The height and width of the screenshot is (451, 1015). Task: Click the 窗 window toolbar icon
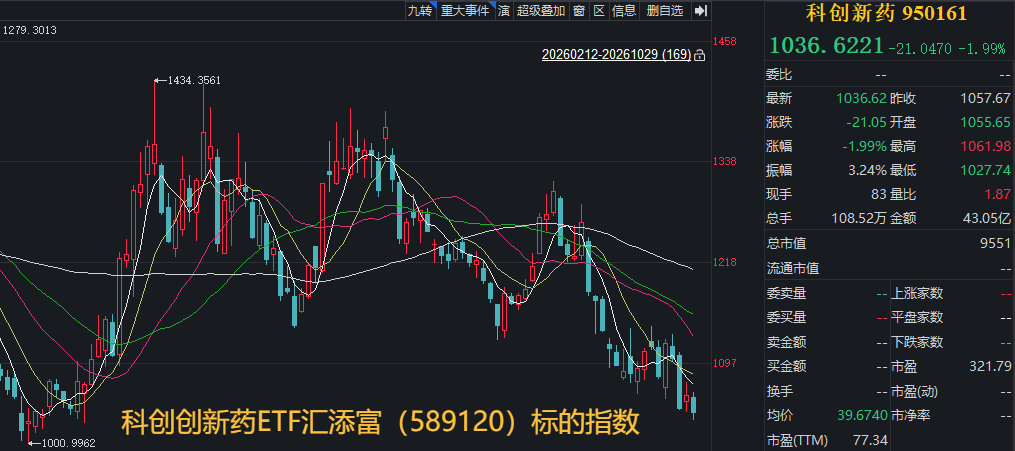579,10
